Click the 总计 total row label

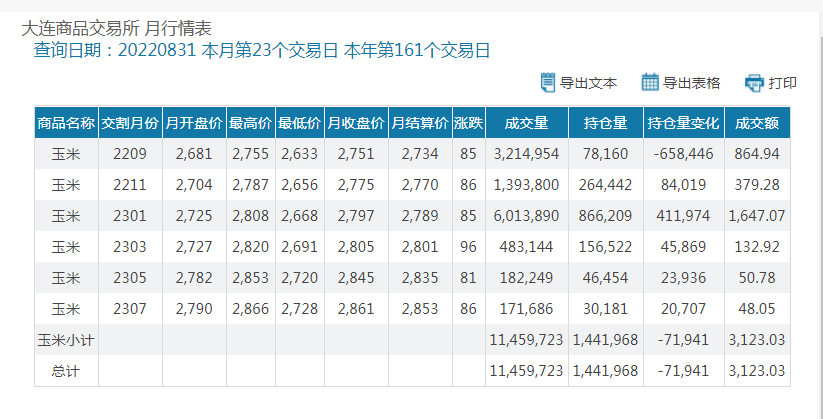pyautogui.click(x=66, y=371)
